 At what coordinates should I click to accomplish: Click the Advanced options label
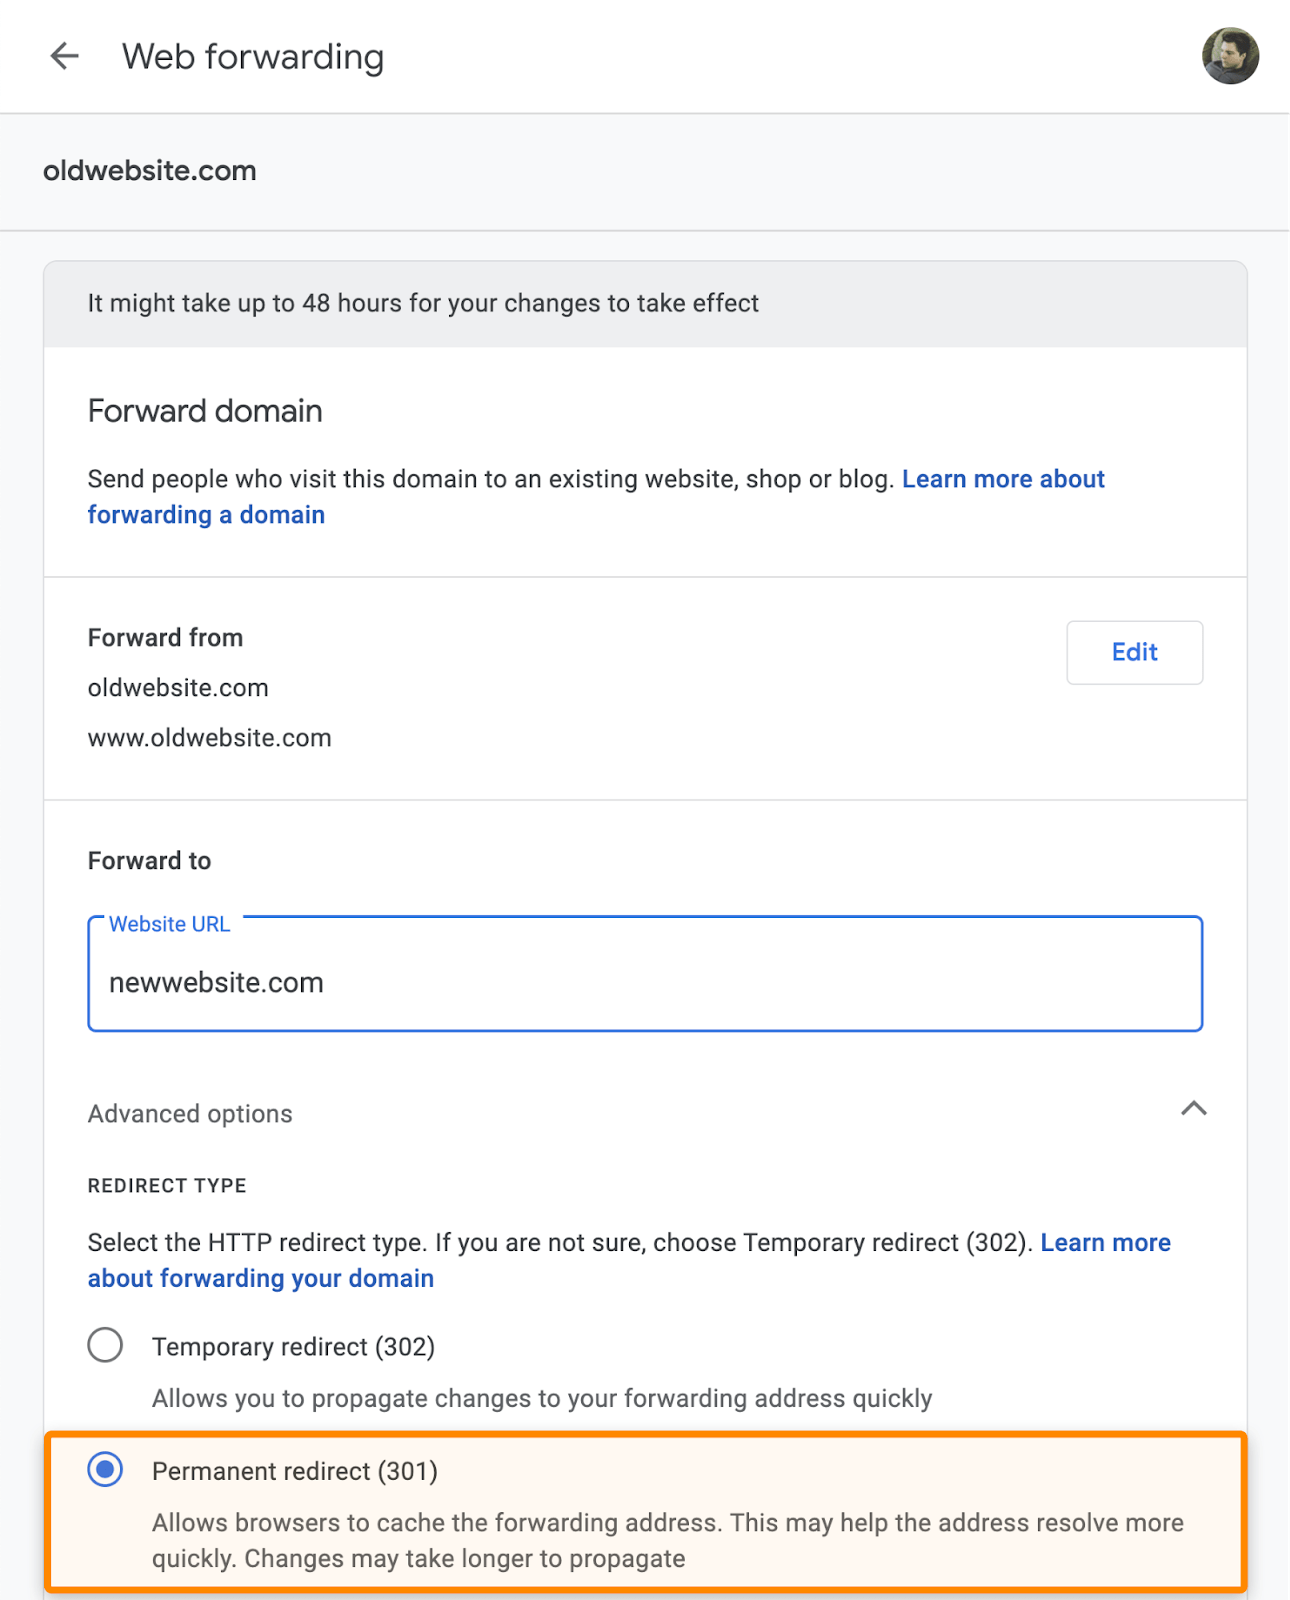coord(189,1113)
